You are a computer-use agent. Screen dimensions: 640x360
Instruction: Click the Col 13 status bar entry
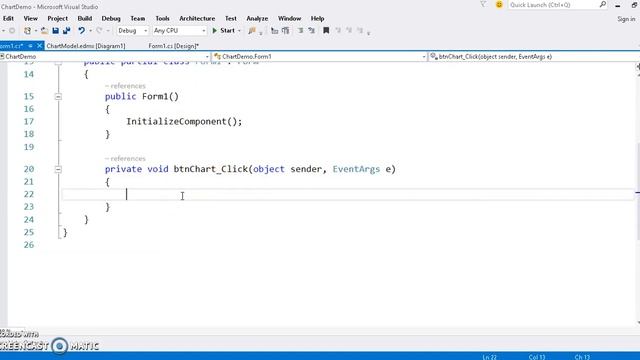(x=537, y=357)
